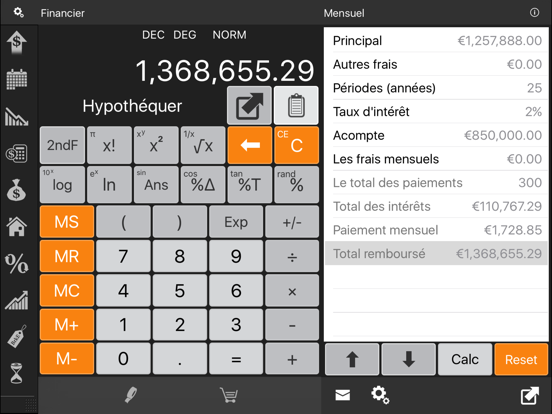Image resolution: width=552 pixels, height=414 pixels.
Task: Tap the log key
Action: click(x=62, y=184)
